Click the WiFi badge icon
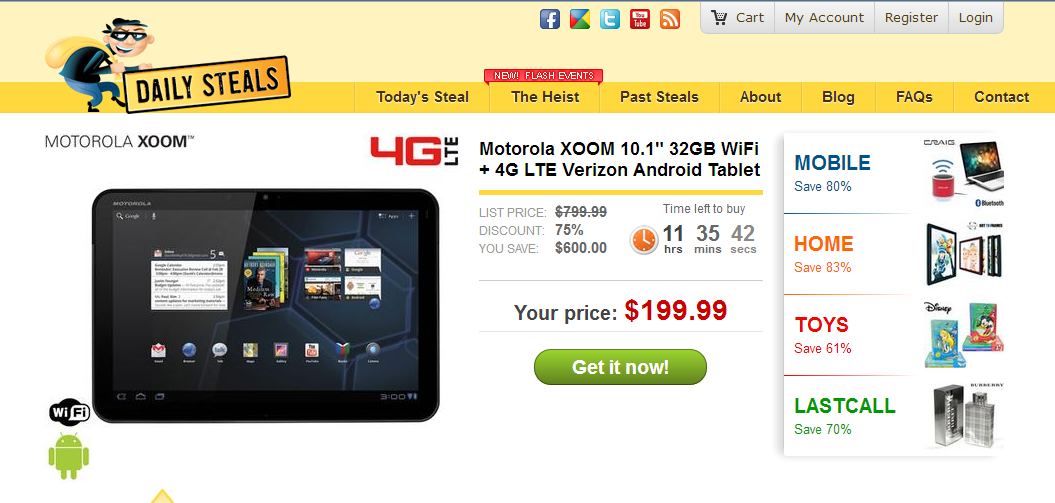The image size is (1055, 503). [x=69, y=412]
